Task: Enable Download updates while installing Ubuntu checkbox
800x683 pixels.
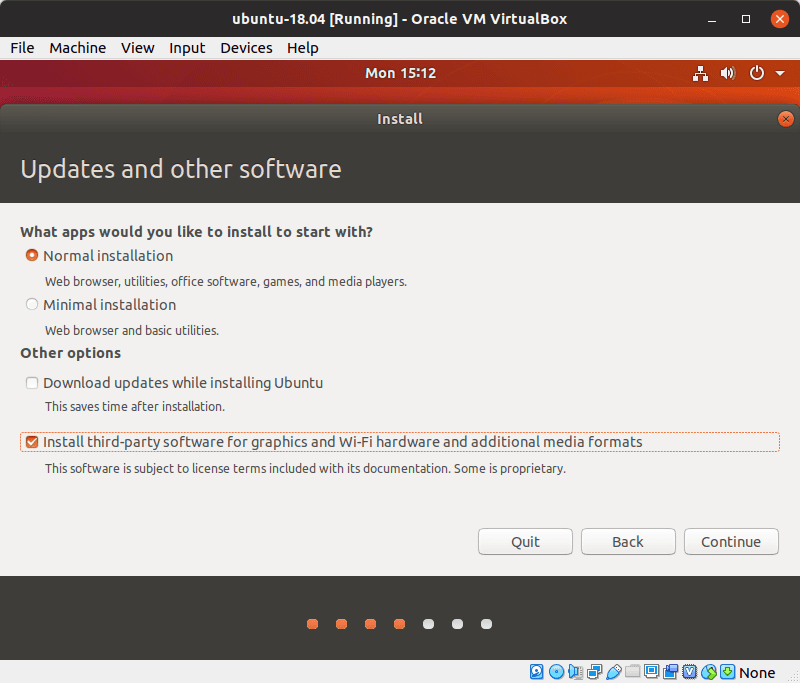Action: click(x=32, y=383)
